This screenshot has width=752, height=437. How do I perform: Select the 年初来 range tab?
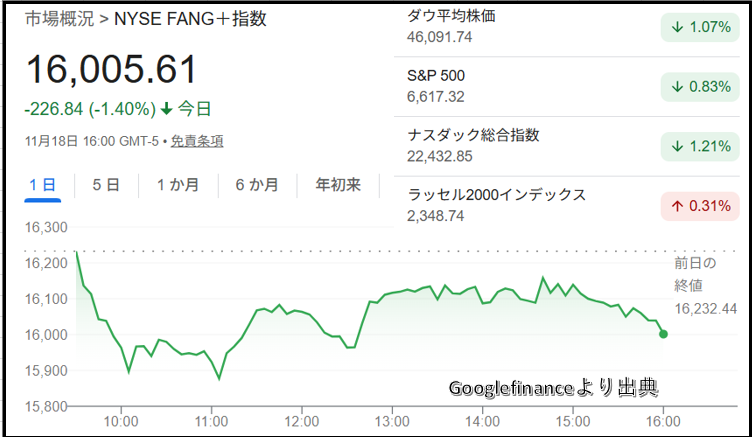pos(337,185)
